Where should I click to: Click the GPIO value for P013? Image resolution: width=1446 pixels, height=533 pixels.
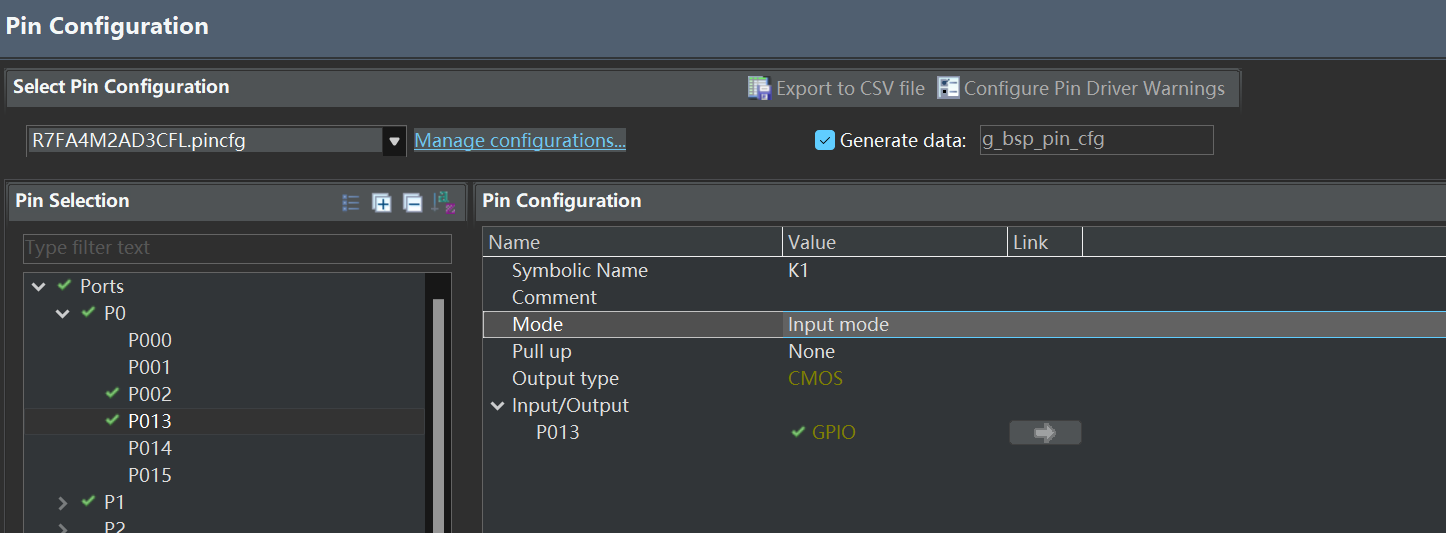coord(834,432)
